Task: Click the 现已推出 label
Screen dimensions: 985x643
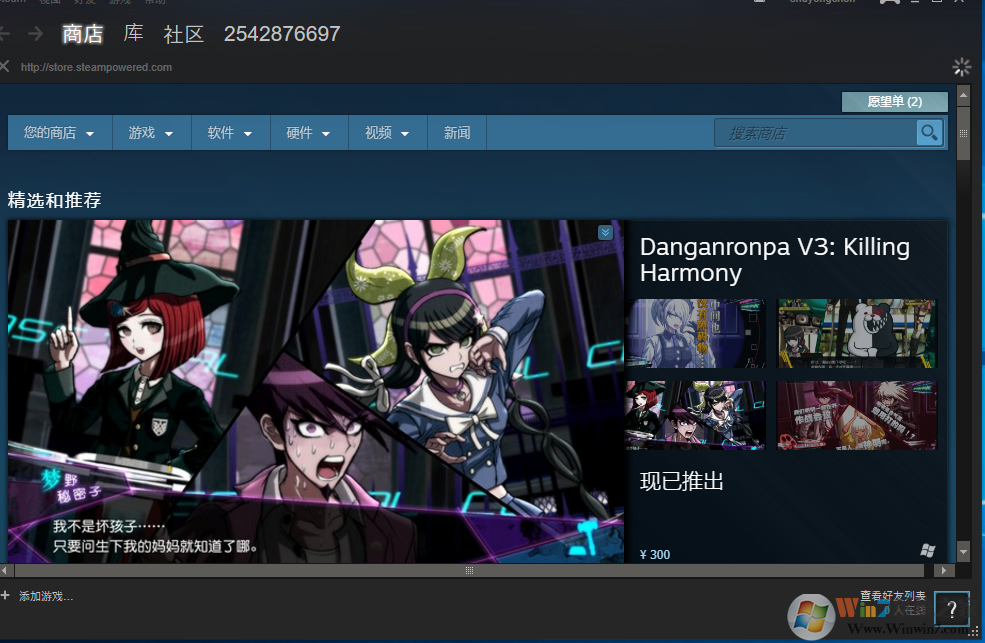Action: (682, 481)
